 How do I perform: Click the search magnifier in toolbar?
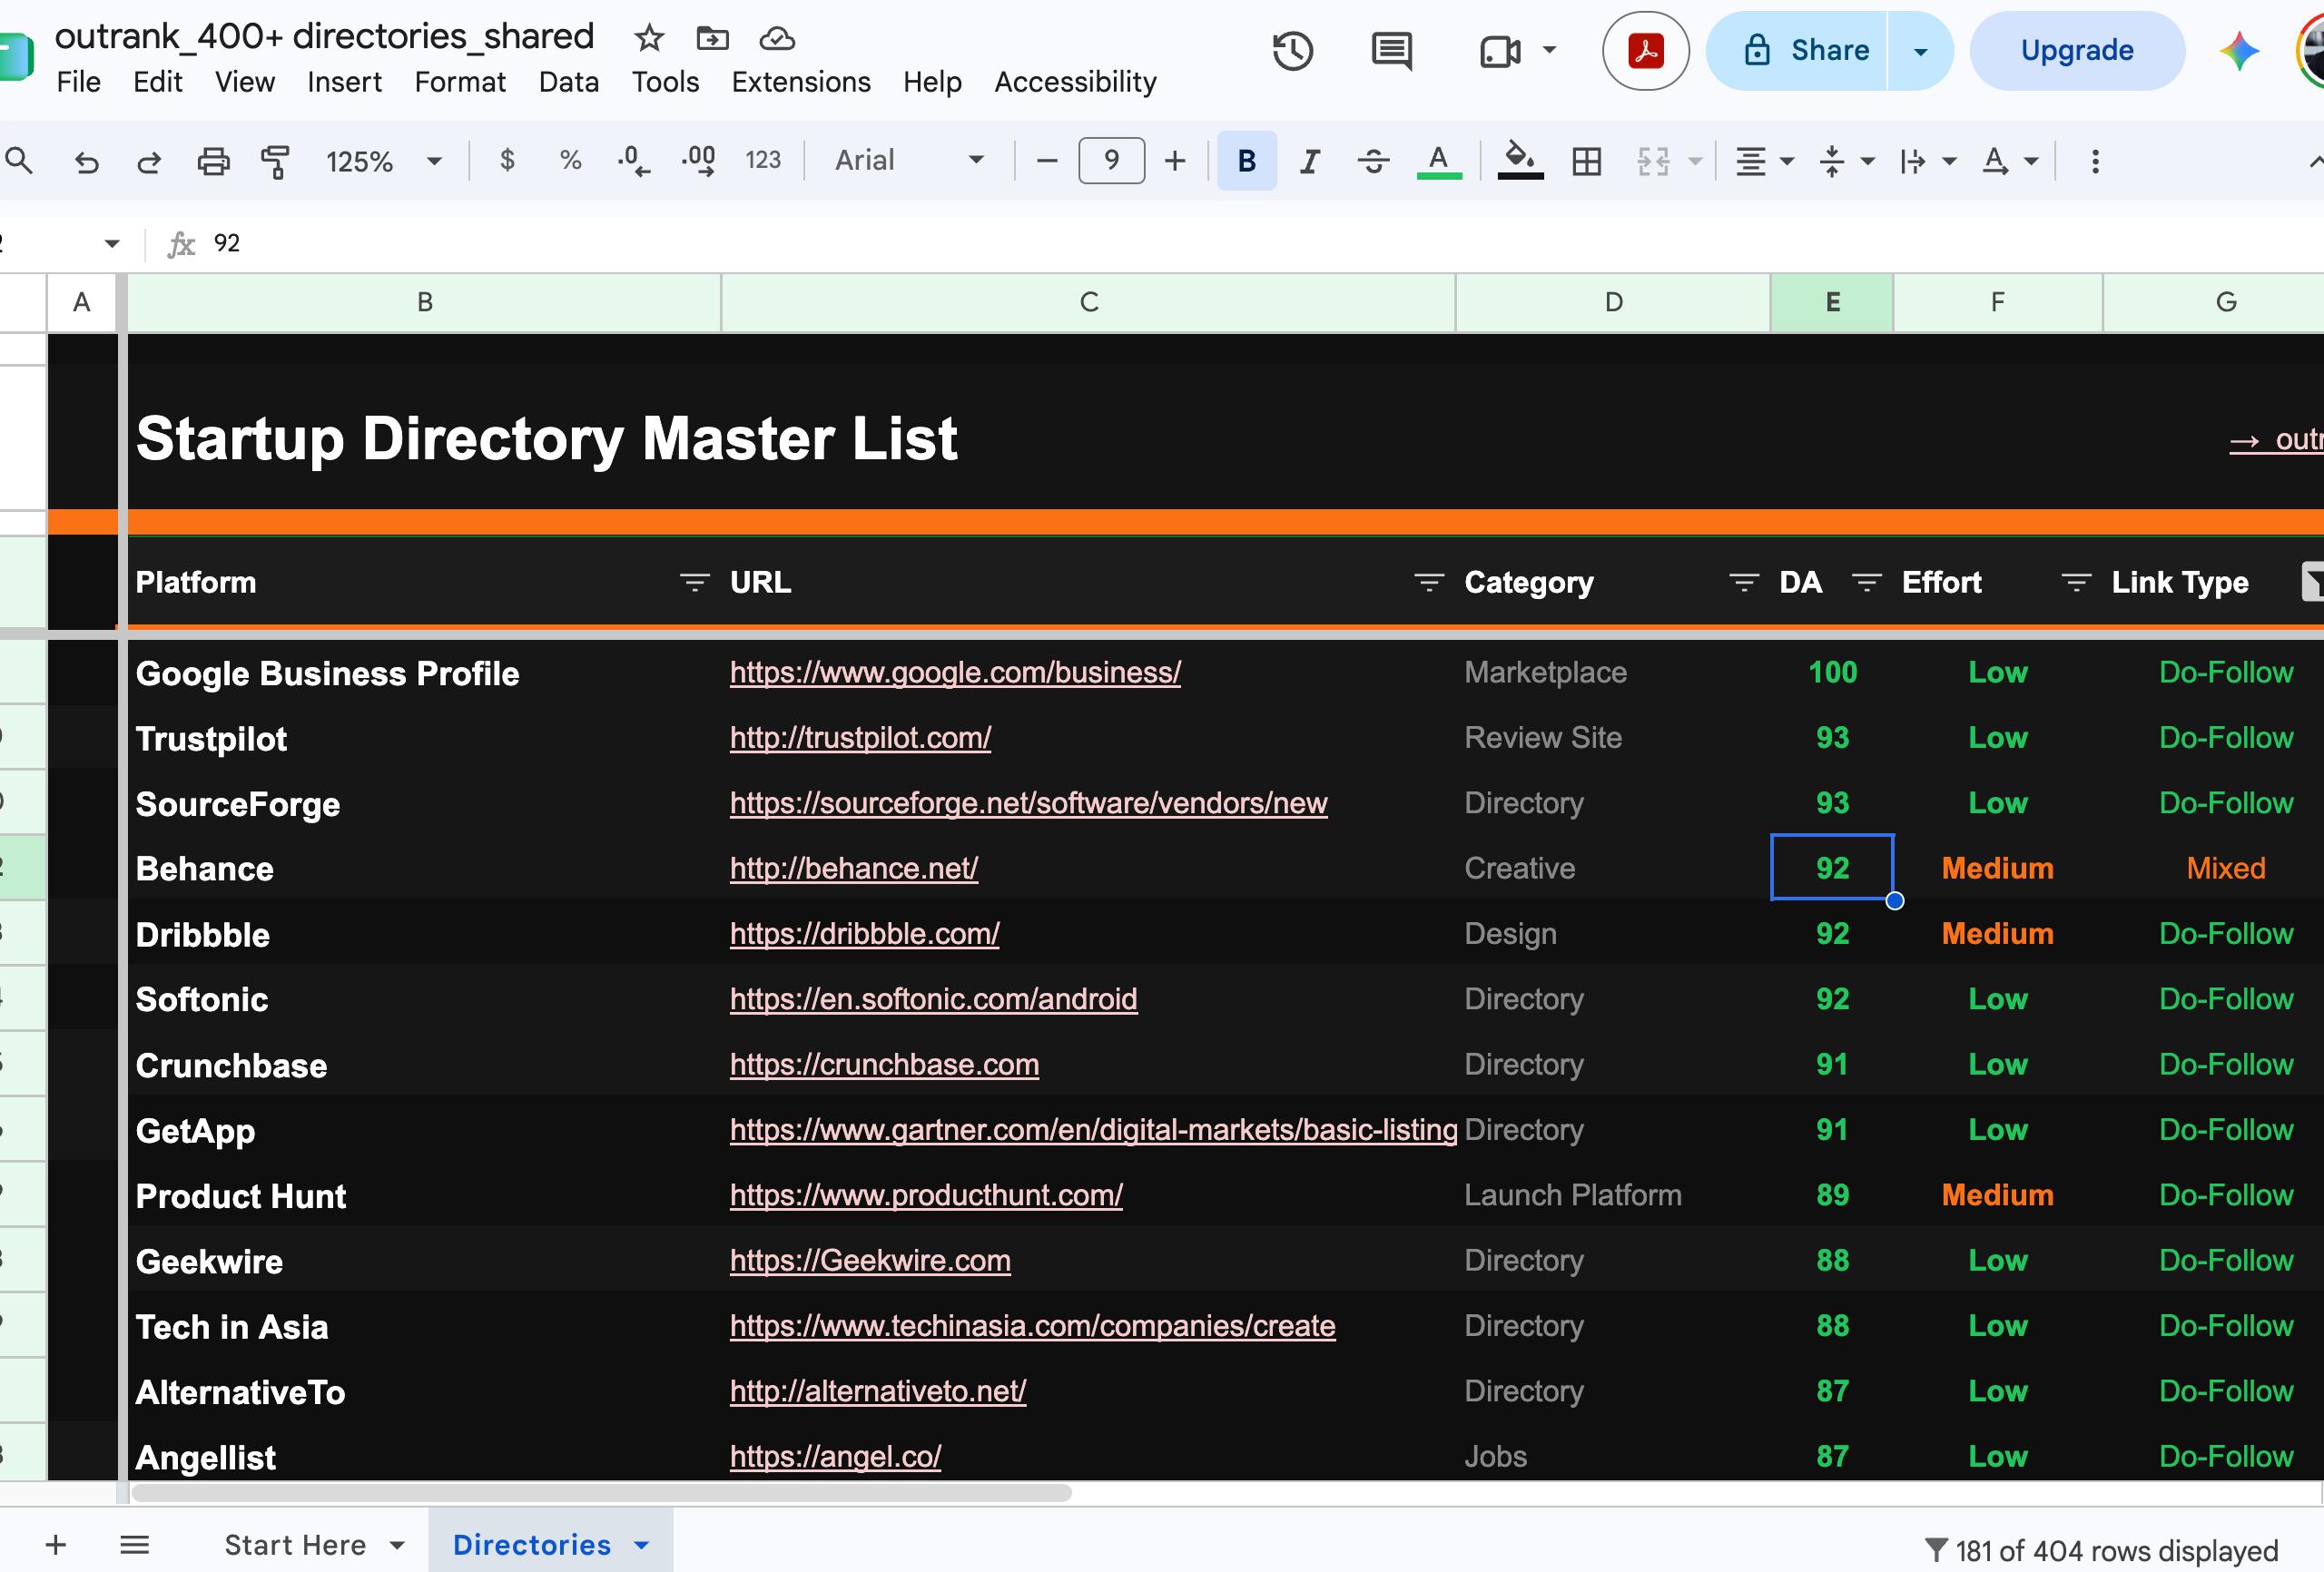19,160
